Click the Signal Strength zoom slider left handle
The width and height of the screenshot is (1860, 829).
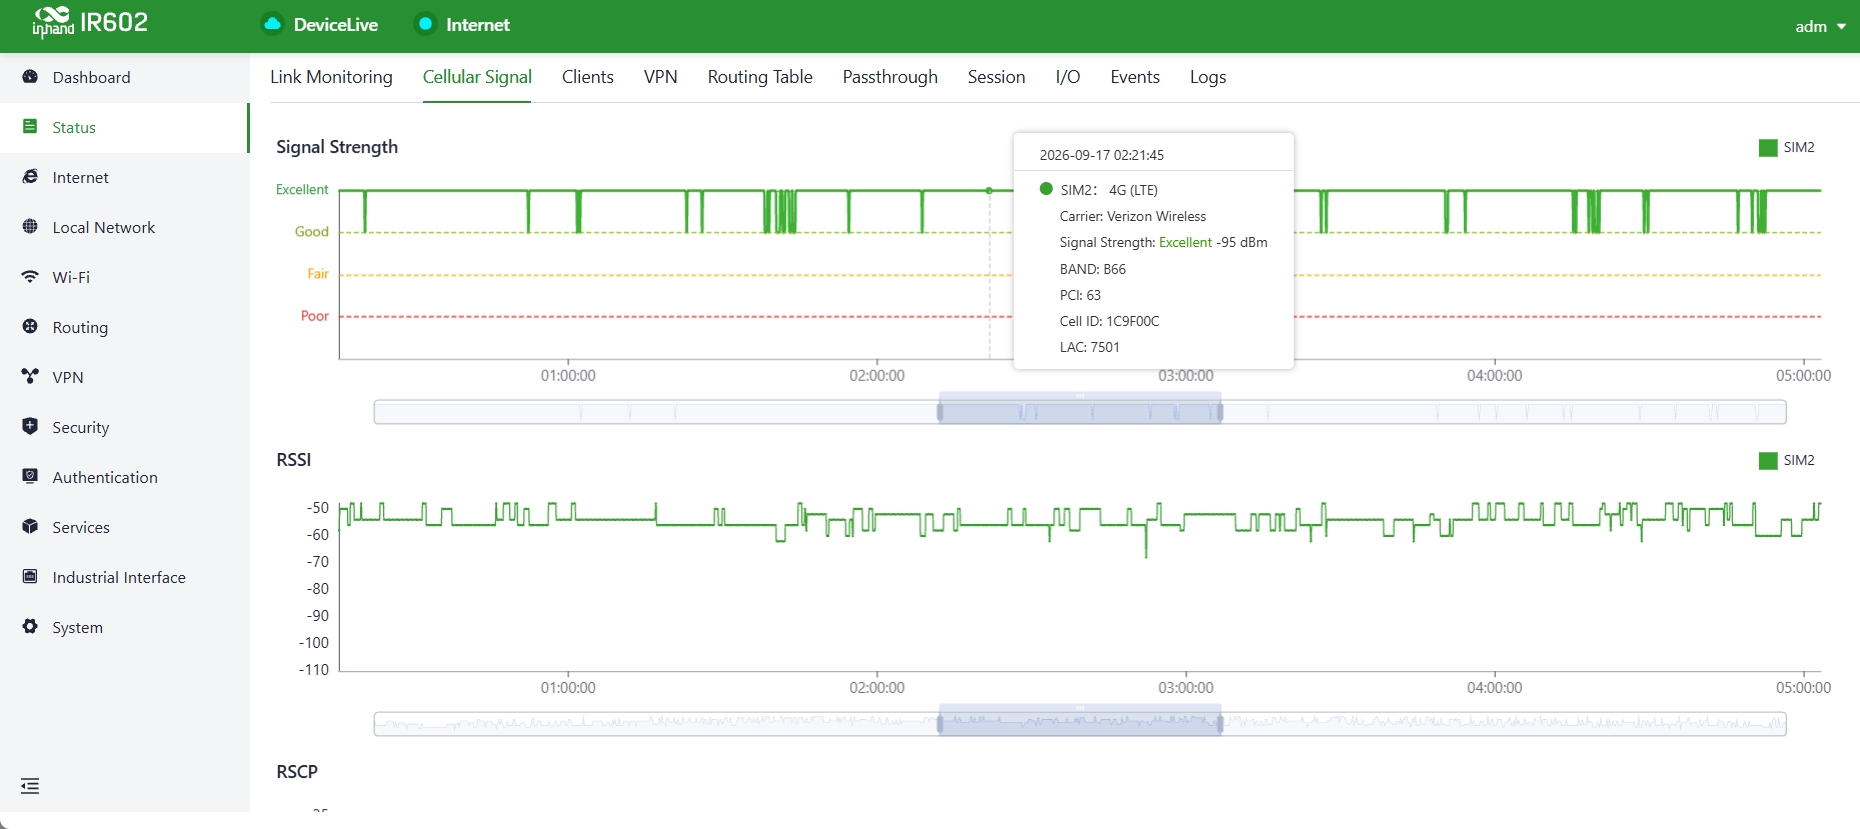[x=940, y=412]
